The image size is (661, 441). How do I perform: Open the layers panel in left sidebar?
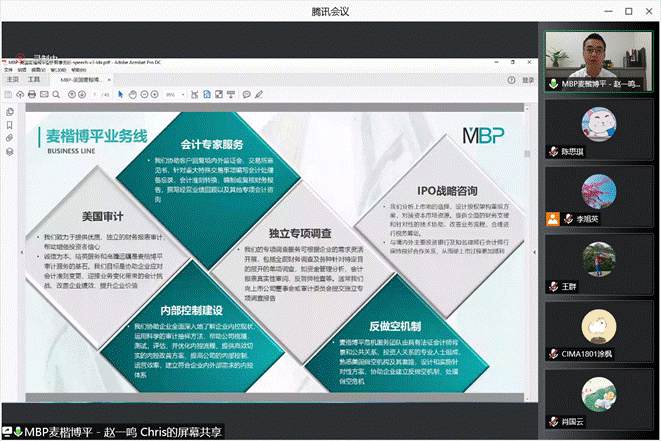[9, 151]
